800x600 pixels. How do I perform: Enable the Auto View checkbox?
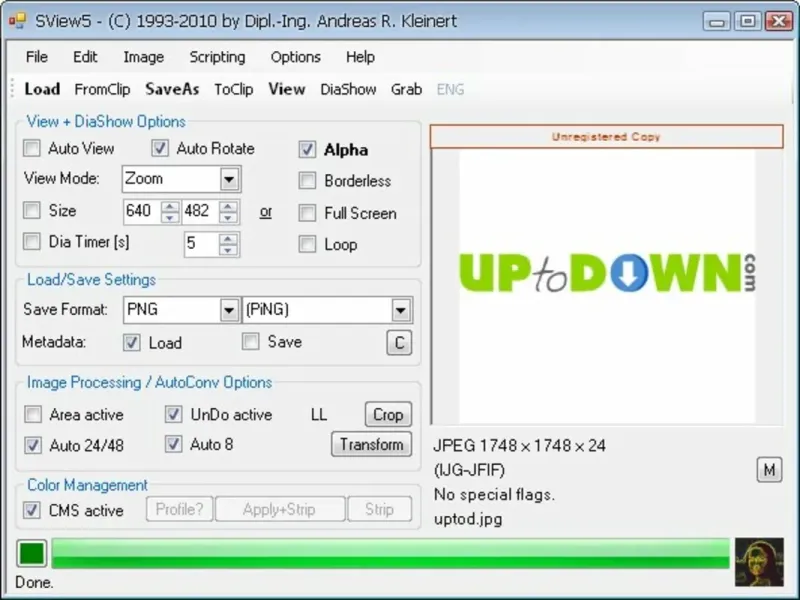point(32,148)
